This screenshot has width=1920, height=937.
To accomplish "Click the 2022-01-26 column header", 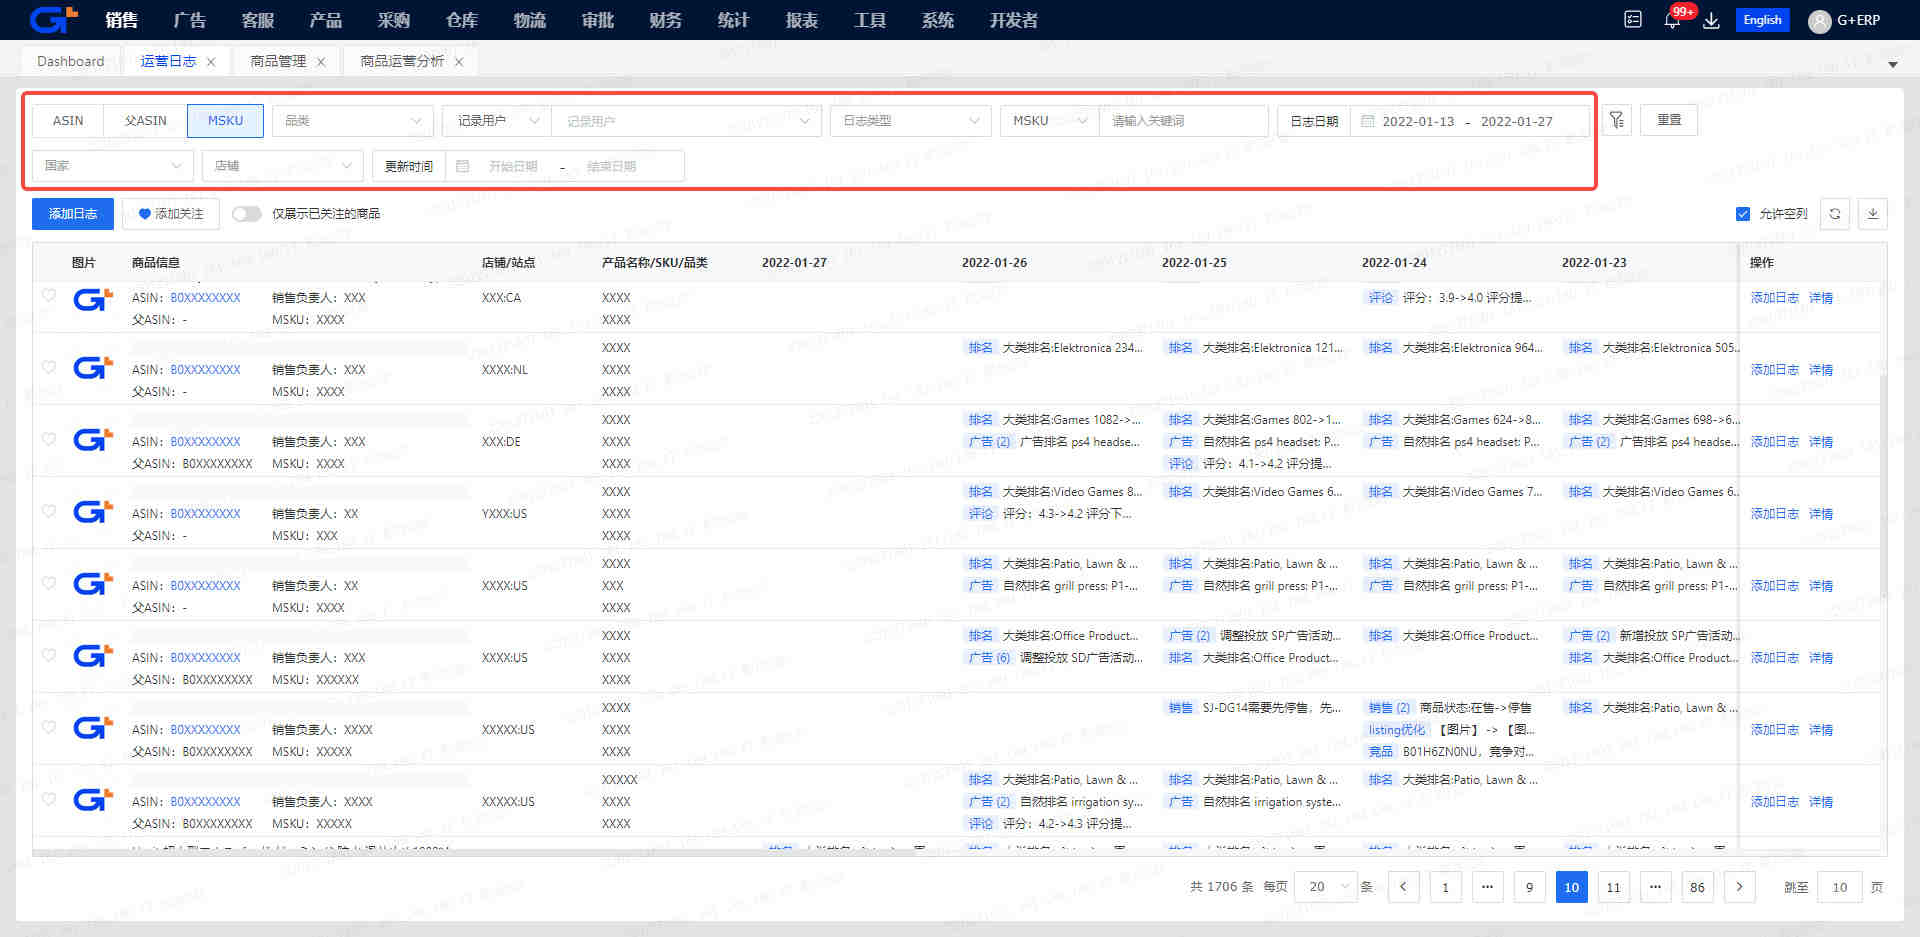I will click(994, 263).
